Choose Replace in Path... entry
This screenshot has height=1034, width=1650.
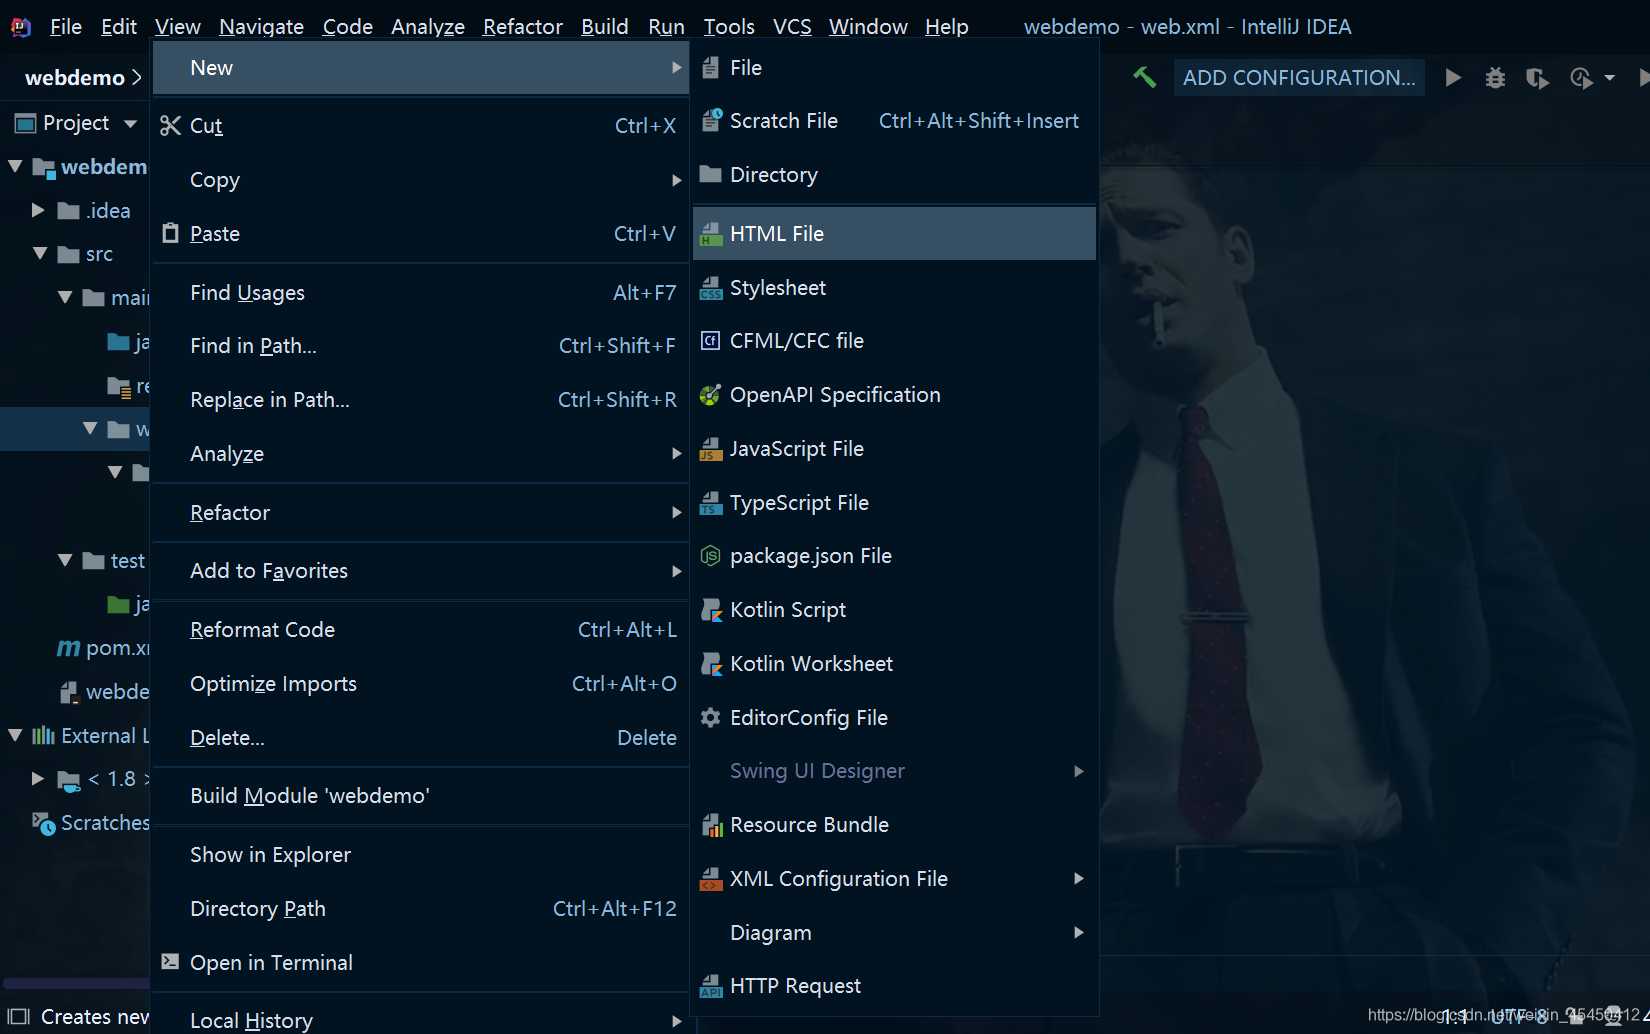tap(421, 399)
